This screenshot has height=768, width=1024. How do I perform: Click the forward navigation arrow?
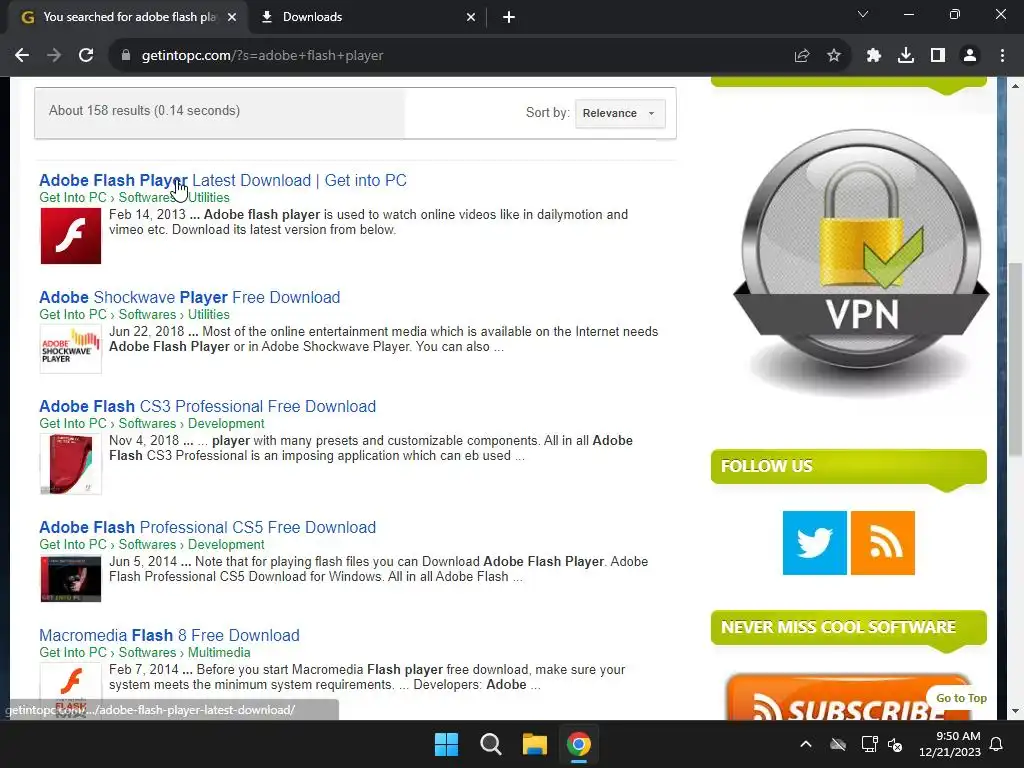(x=54, y=56)
